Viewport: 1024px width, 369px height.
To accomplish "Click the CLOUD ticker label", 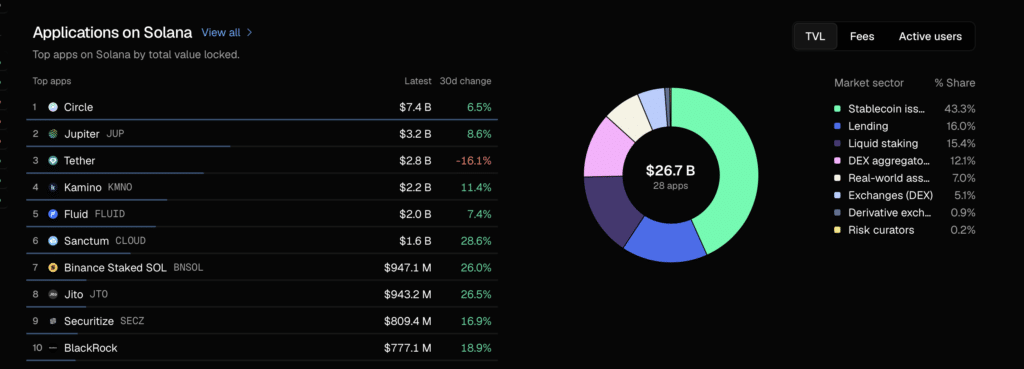I will click(x=131, y=241).
